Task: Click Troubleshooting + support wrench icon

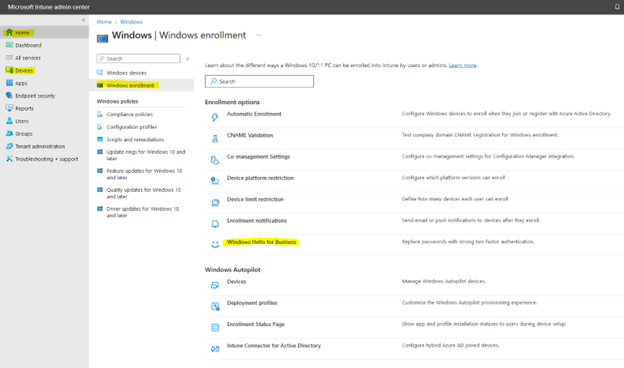Action: [x=10, y=159]
